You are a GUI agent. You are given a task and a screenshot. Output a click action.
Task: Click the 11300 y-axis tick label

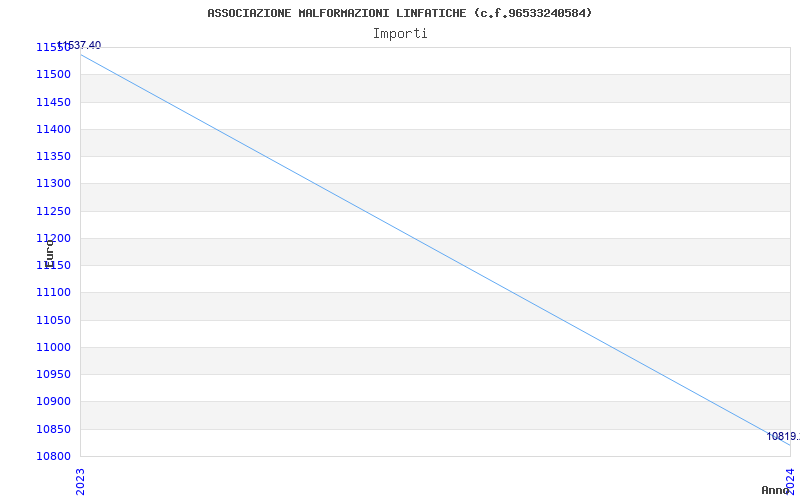point(53,184)
